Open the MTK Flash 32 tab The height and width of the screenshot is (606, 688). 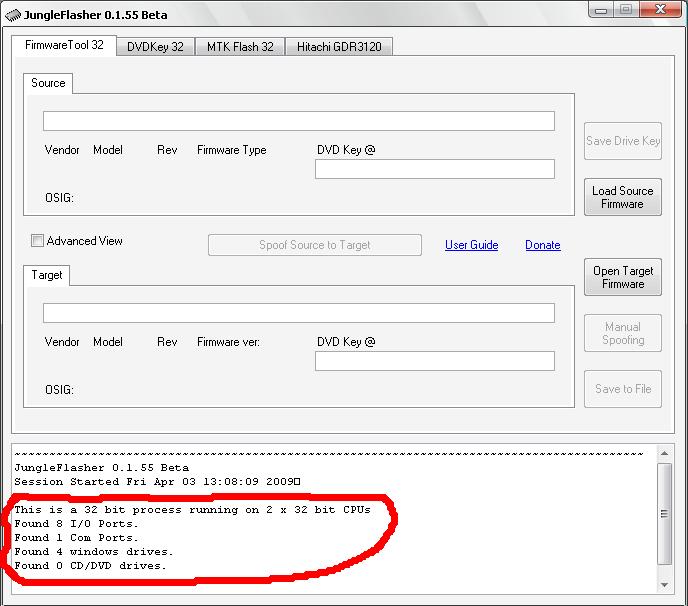coord(240,47)
